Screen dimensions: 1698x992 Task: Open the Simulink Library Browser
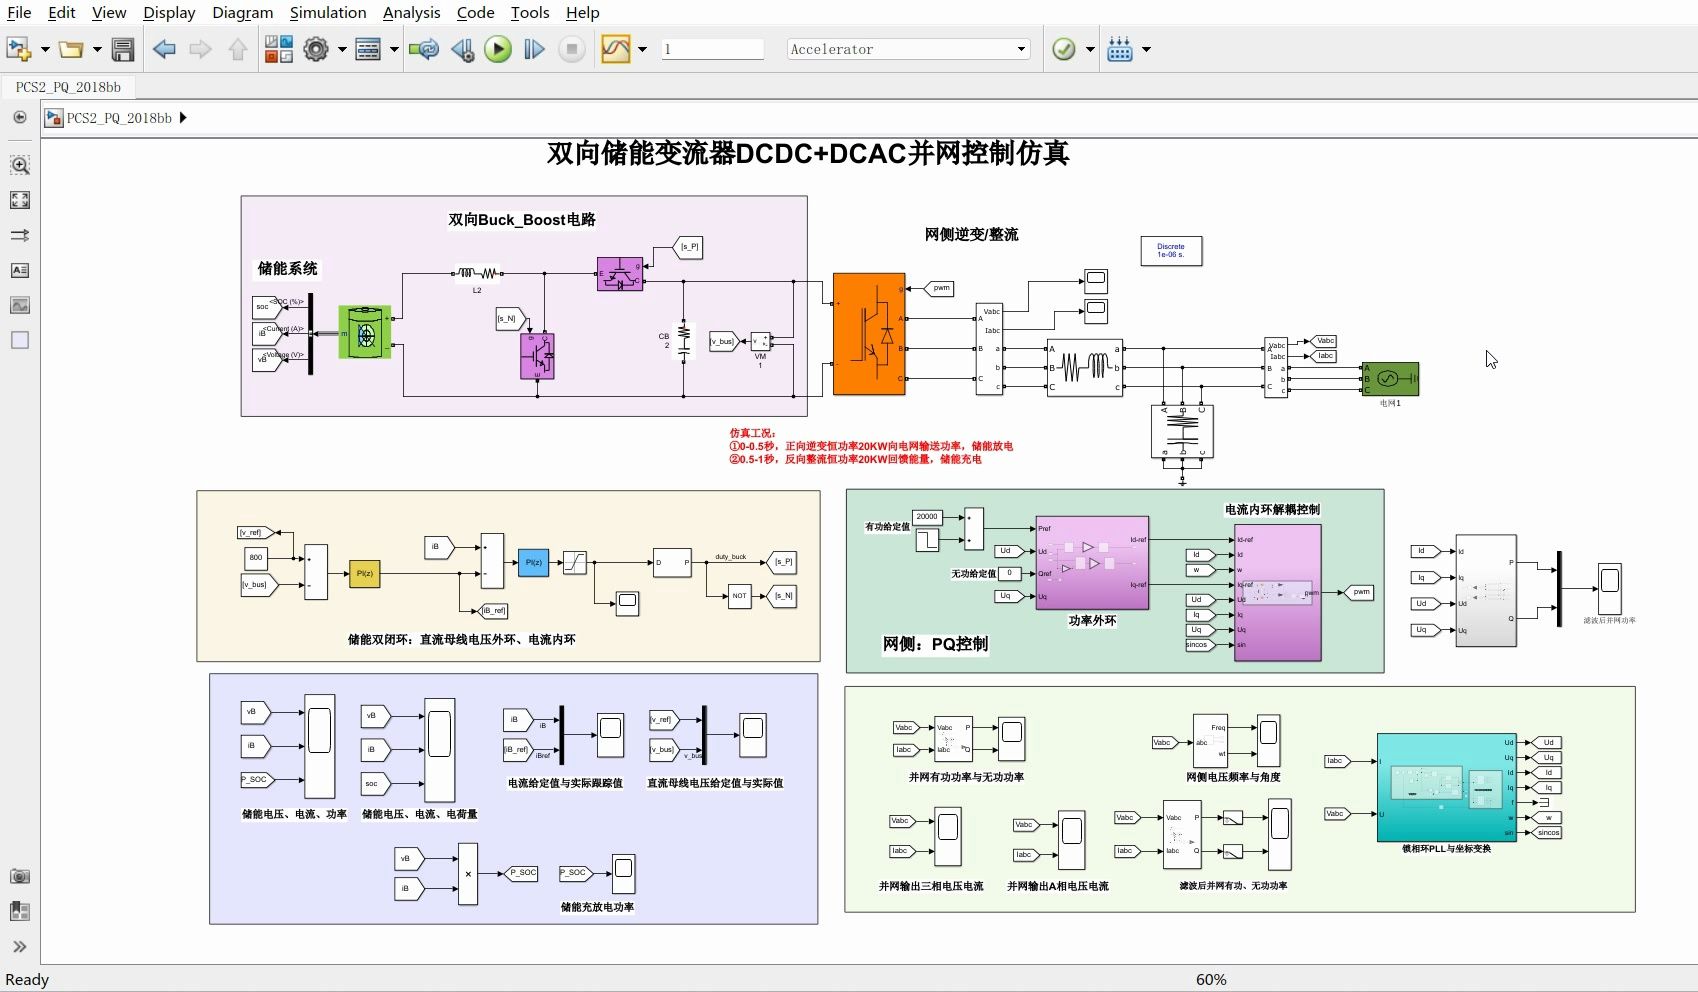[x=278, y=48]
